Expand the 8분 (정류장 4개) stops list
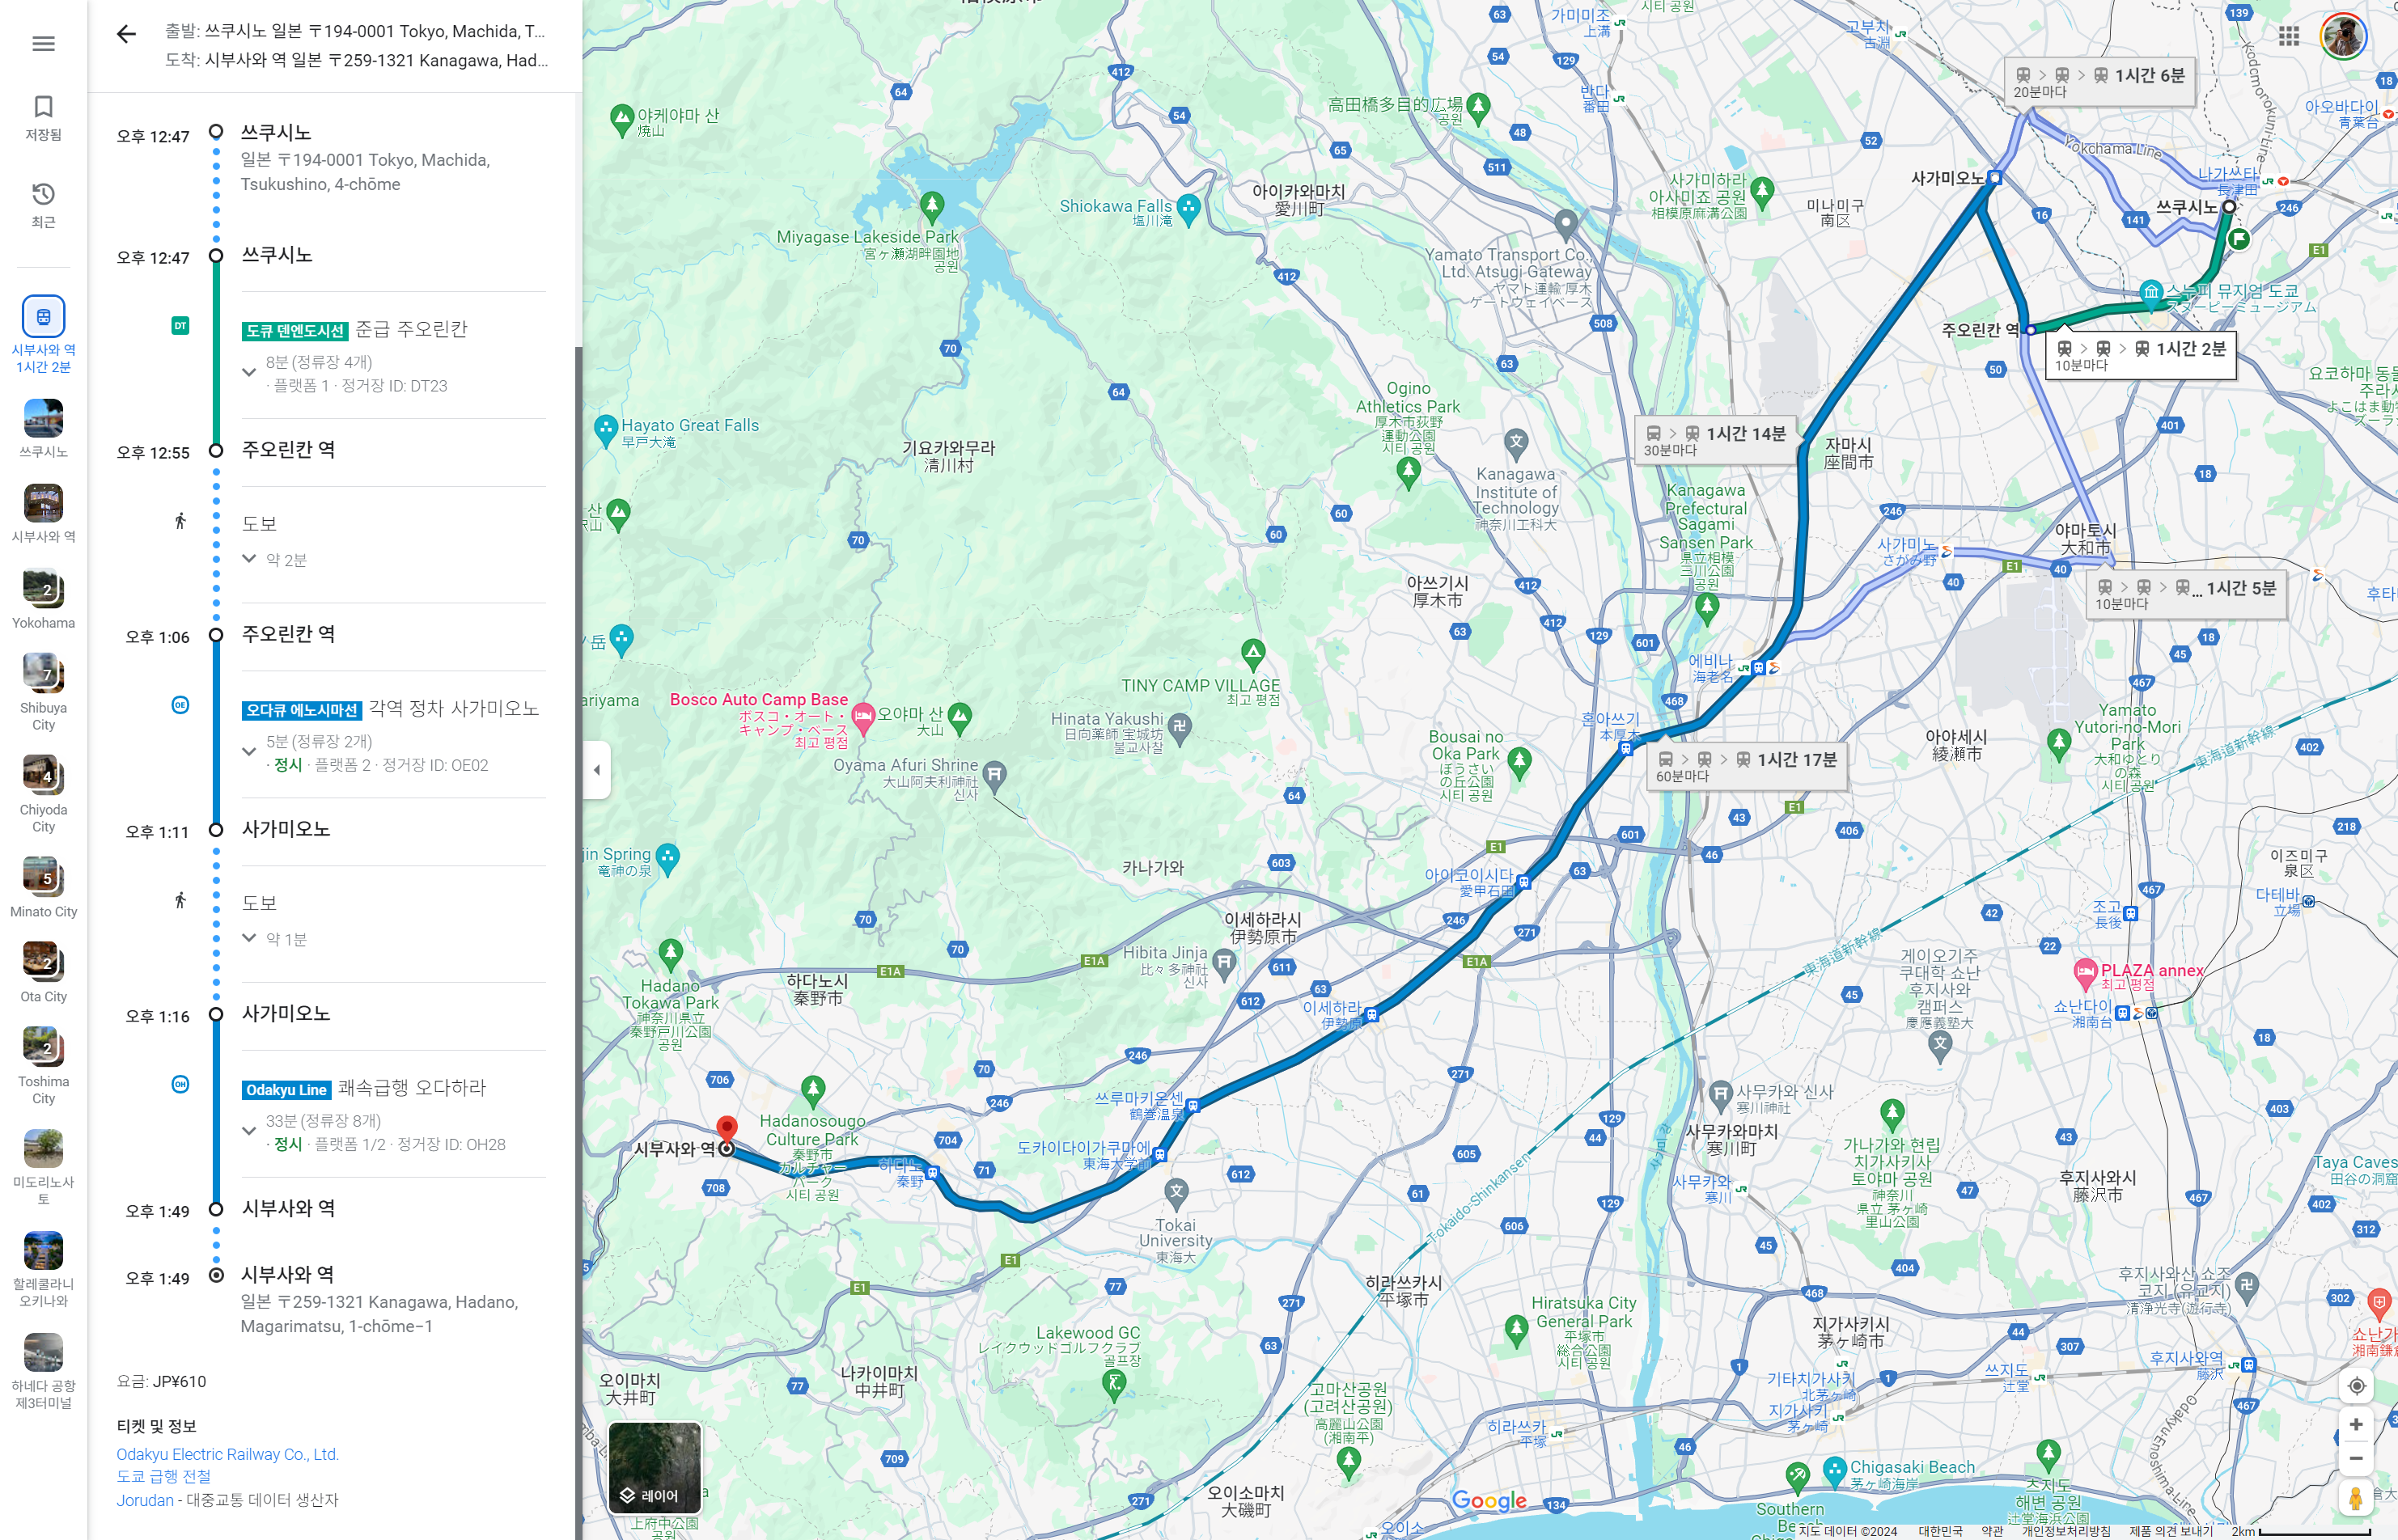This screenshot has width=2398, height=1540. pyautogui.click(x=249, y=372)
